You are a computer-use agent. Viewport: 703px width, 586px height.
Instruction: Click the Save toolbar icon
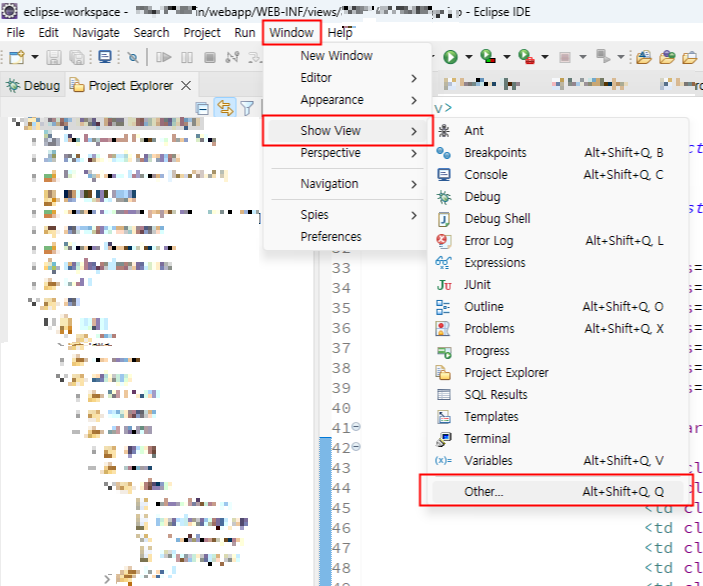click(54, 57)
